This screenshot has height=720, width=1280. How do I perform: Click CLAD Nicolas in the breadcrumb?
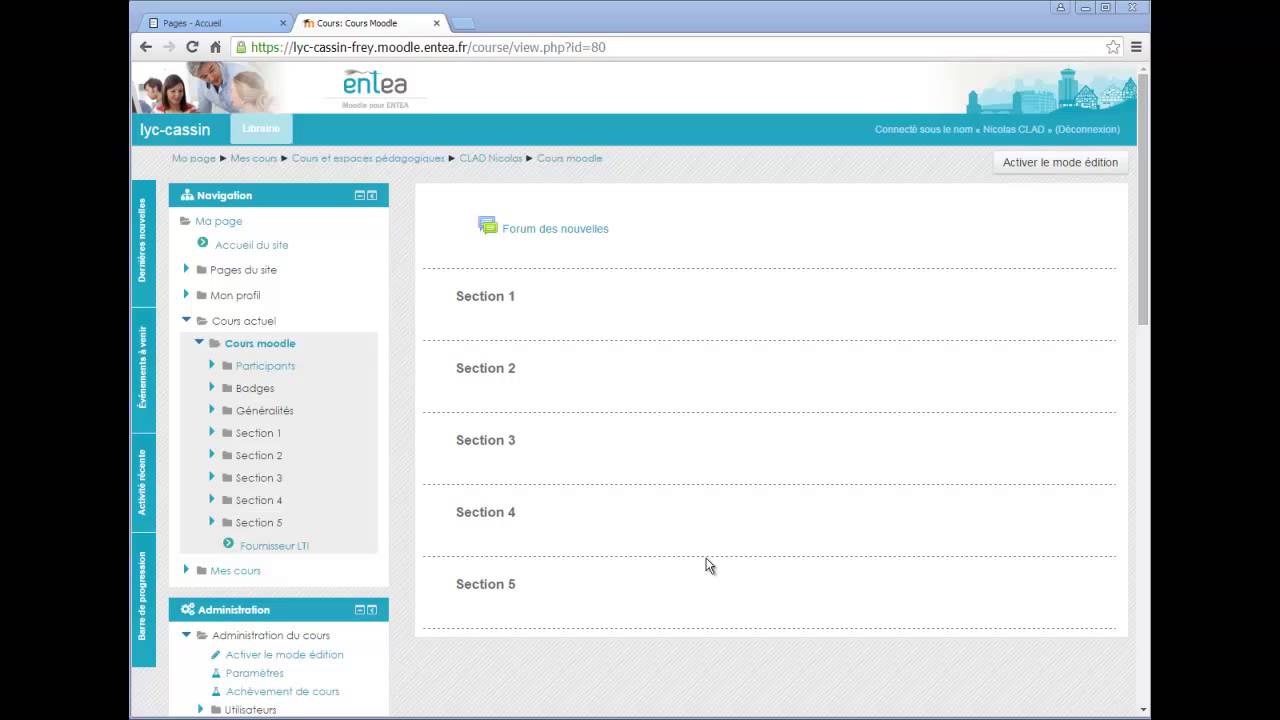(491, 158)
